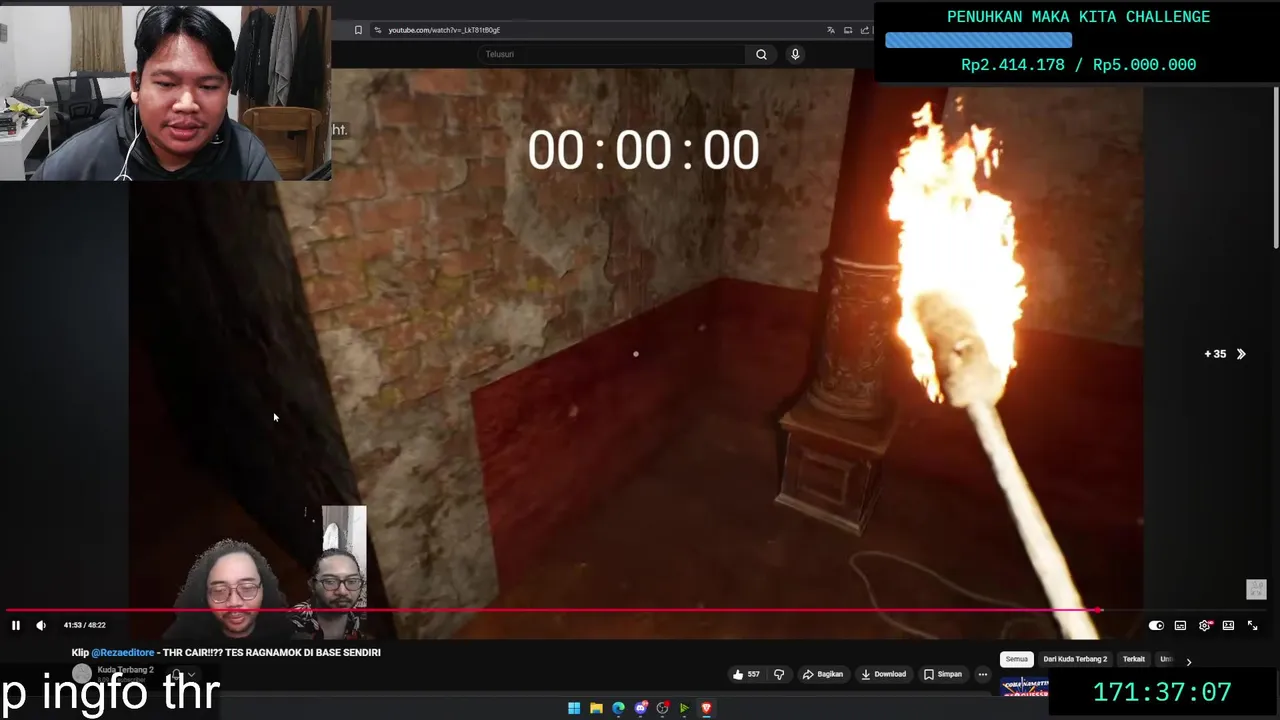The width and height of the screenshot is (1280, 720).
Task: Click the magnifier search button
Action: click(x=761, y=54)
